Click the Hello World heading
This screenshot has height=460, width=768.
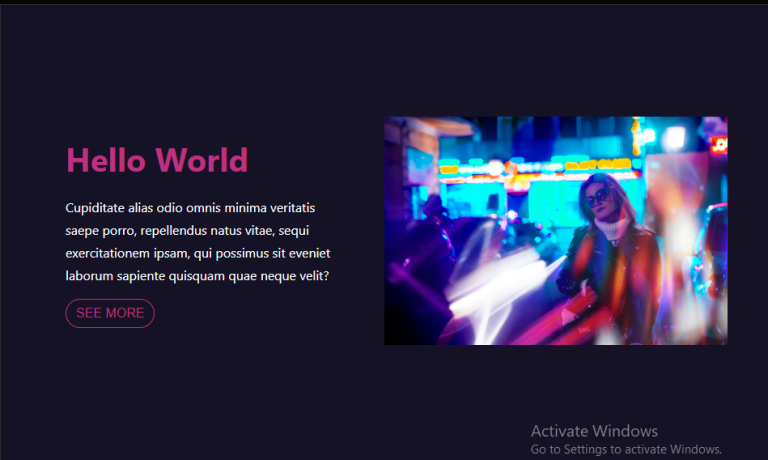(157, 160)
